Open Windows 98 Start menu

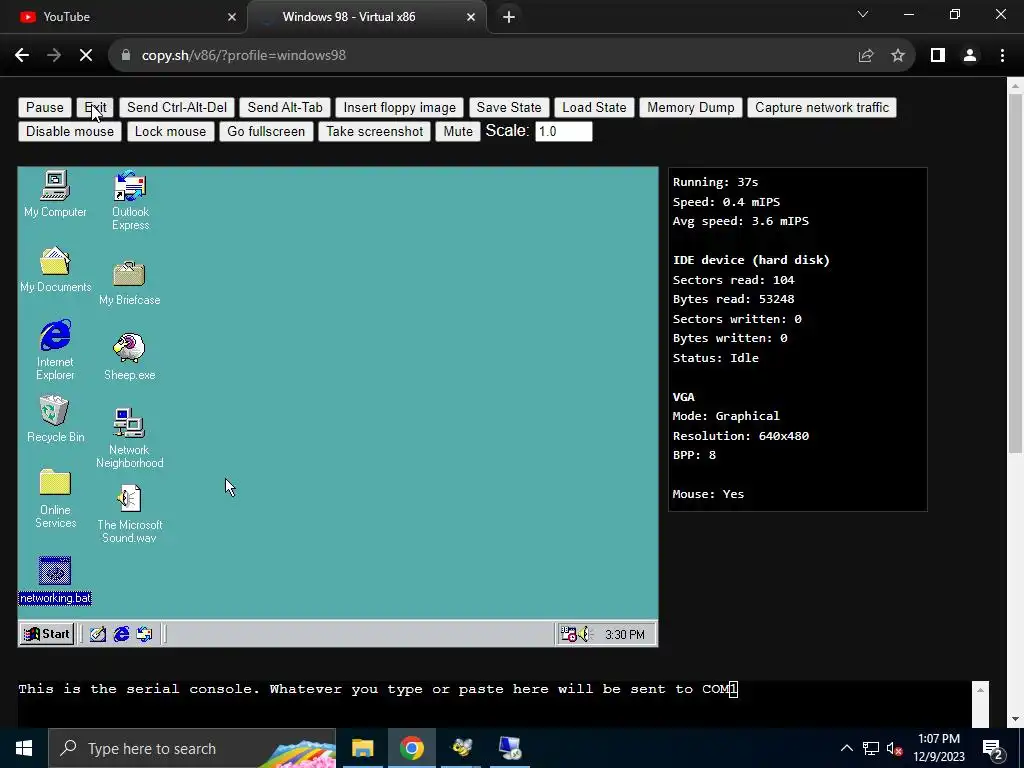[x=46, y=634]
